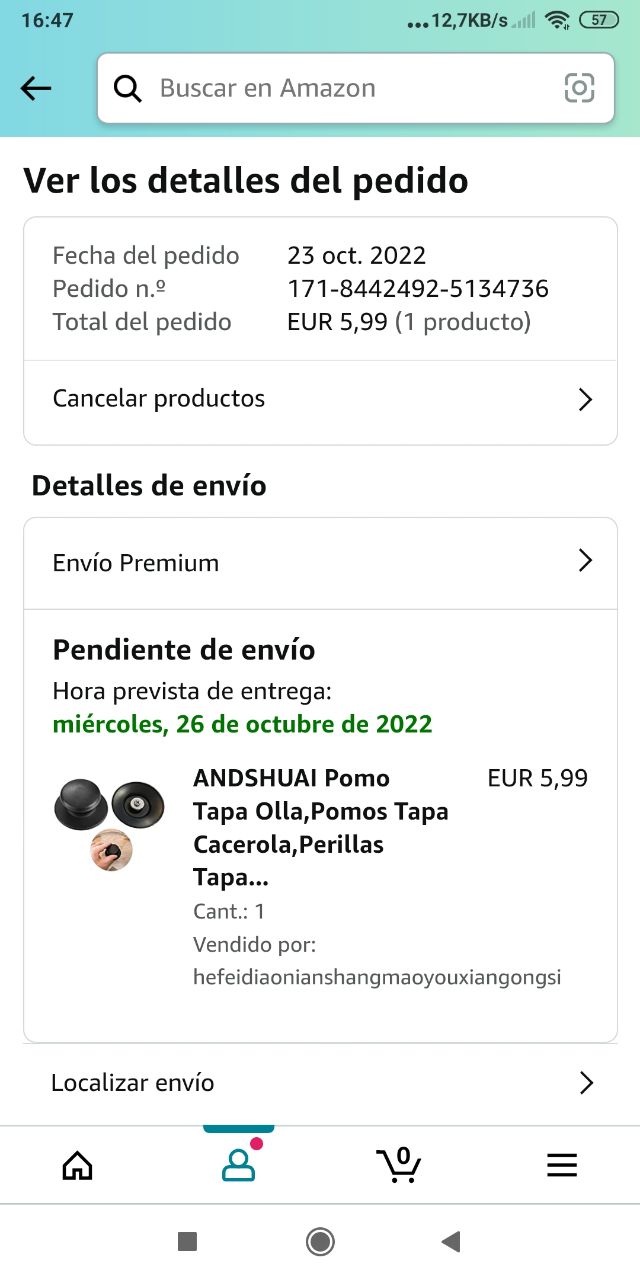Open the account profile icon
This screenshot has height=1280, width=640.
238,1165
